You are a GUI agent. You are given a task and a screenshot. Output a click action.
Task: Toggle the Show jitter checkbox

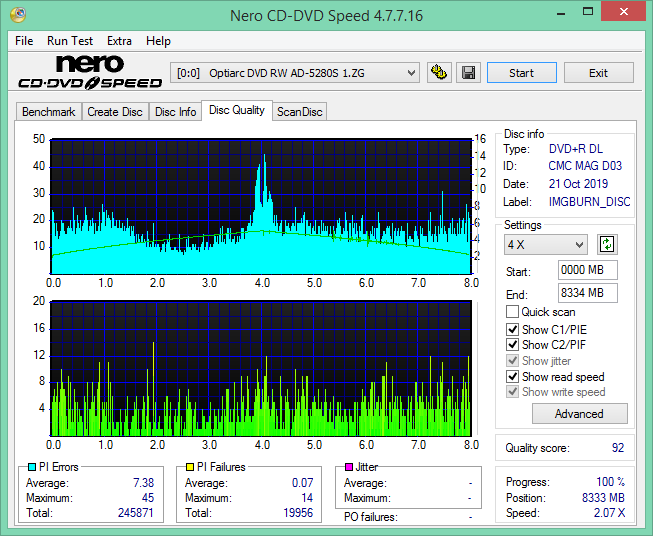coord(512,361)
